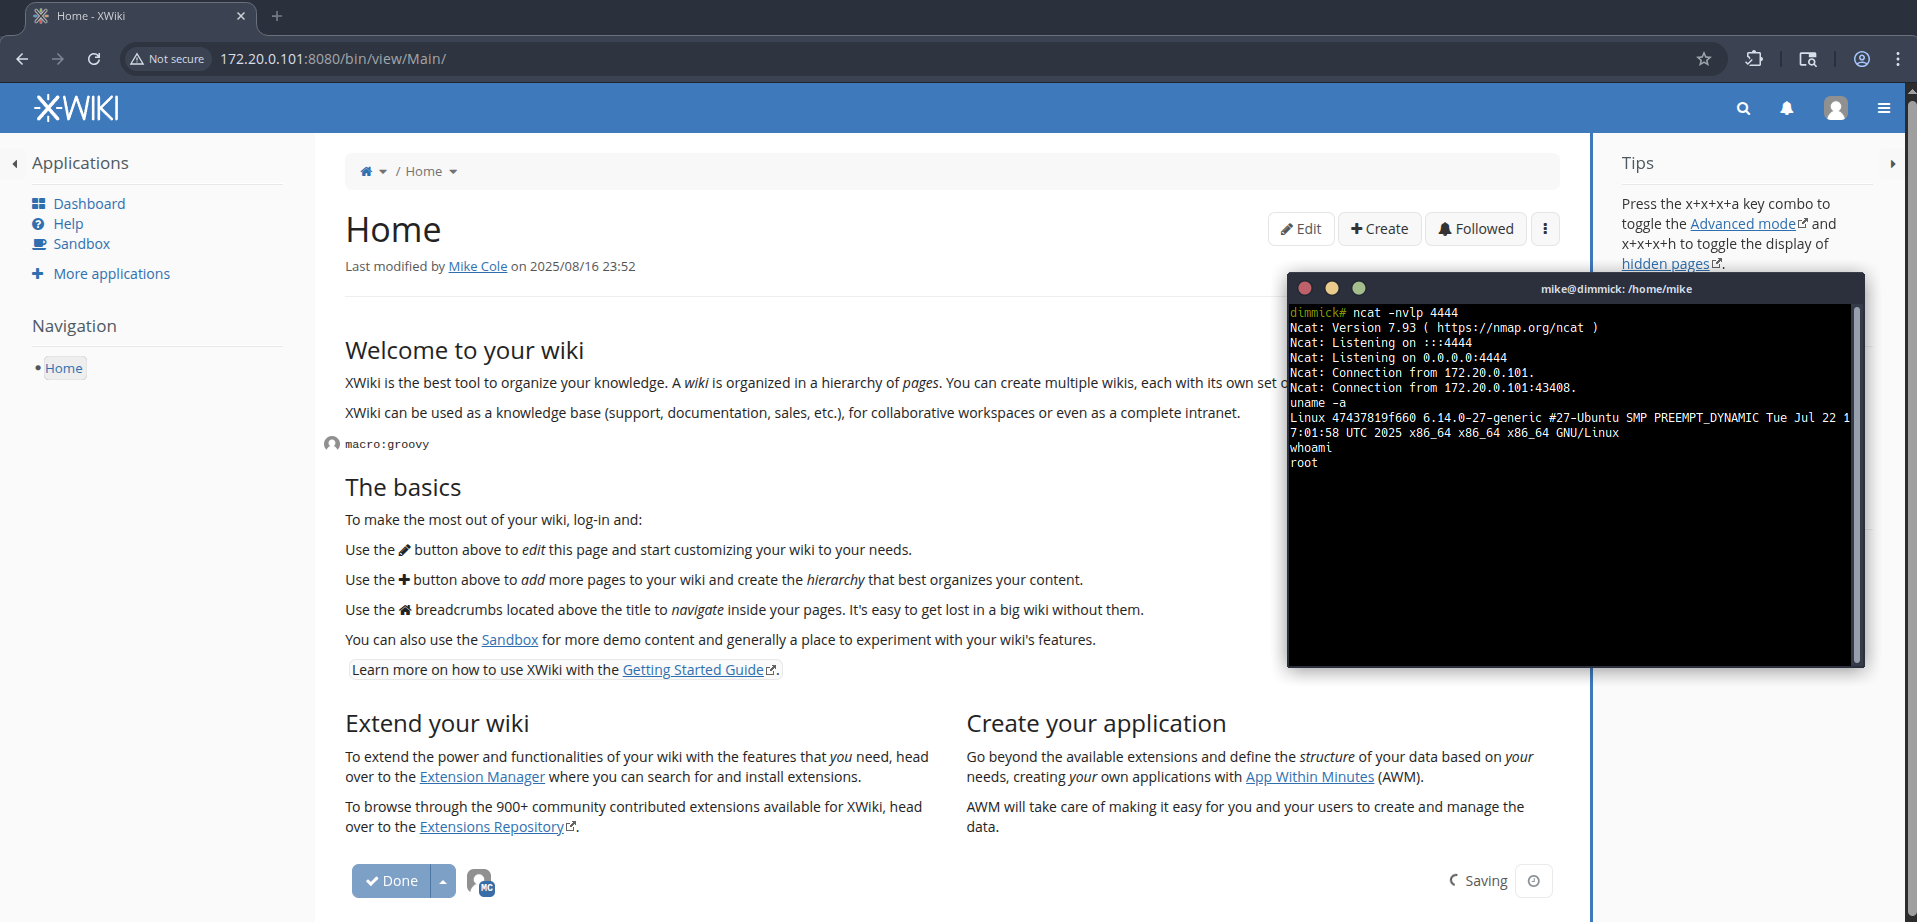Click the Not secure site info chip
The height and width of the screenshot is (922, 1917).
167,59
